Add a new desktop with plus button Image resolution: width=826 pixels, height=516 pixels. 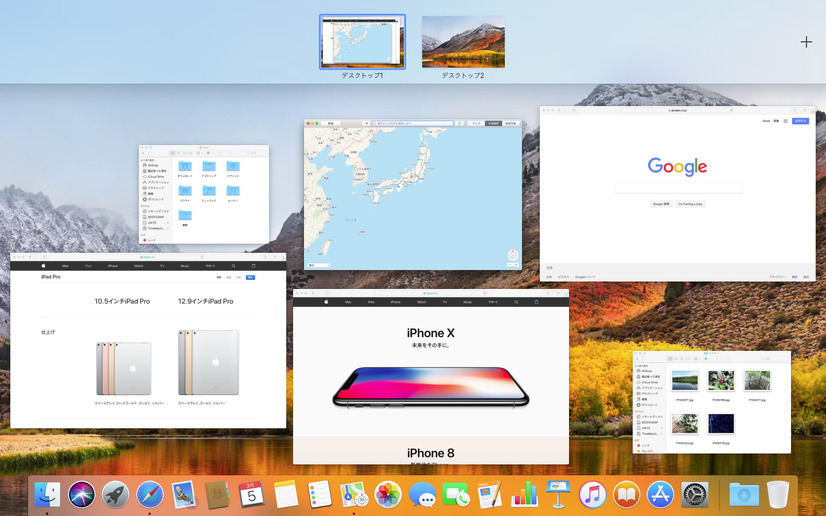[x=806, y=42]
